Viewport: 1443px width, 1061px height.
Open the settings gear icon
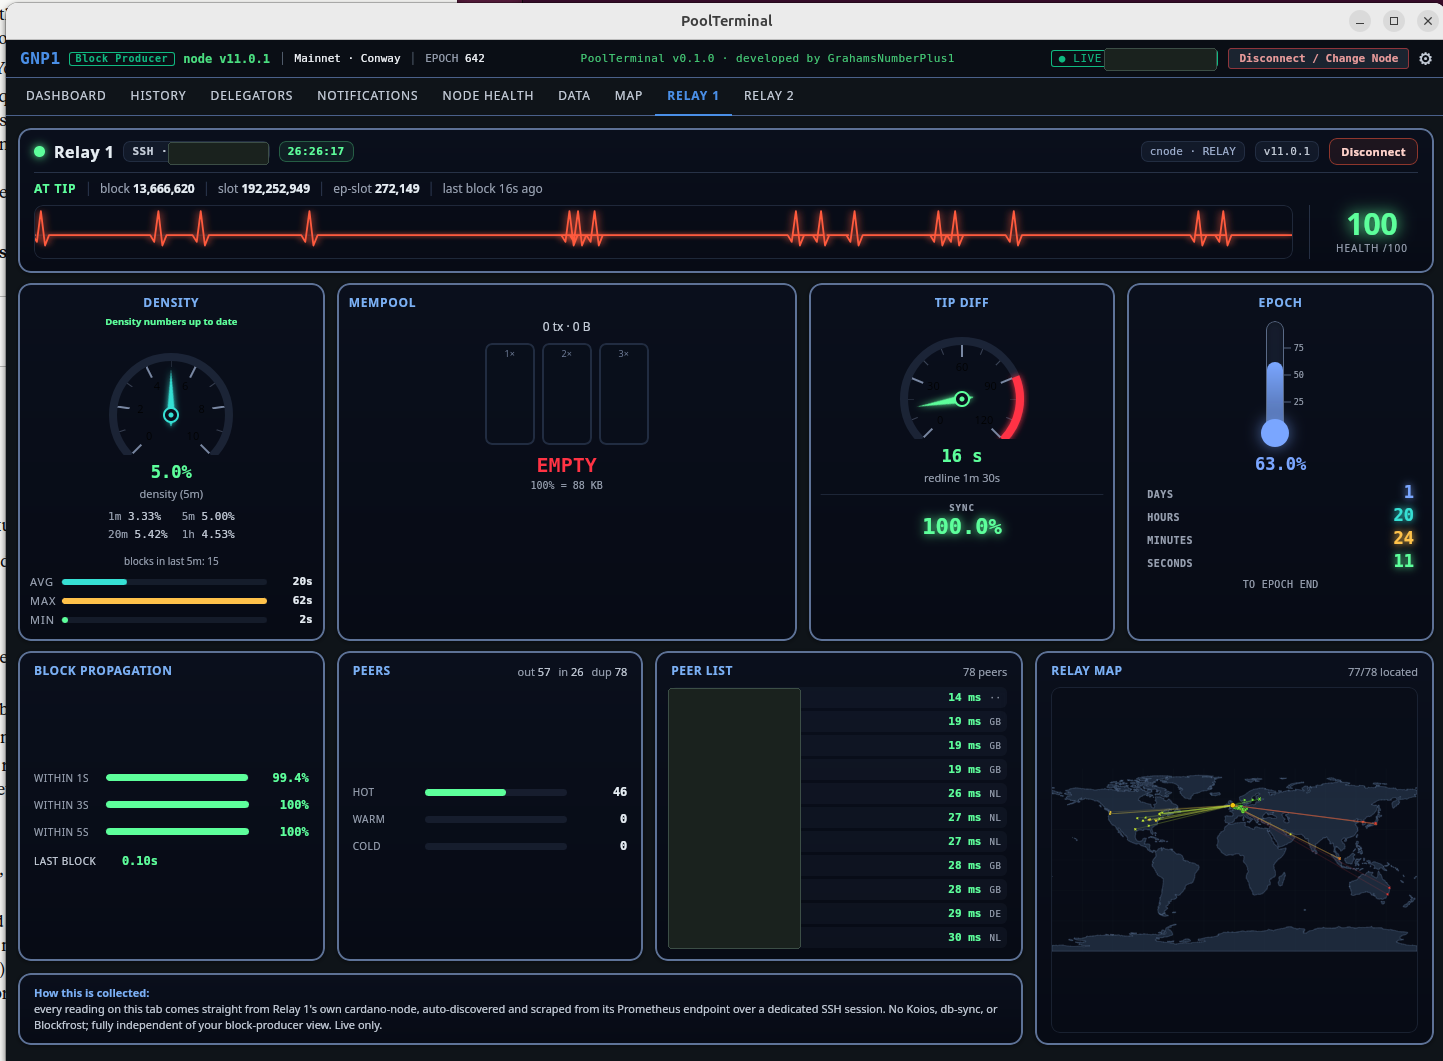pos(1426,59)
